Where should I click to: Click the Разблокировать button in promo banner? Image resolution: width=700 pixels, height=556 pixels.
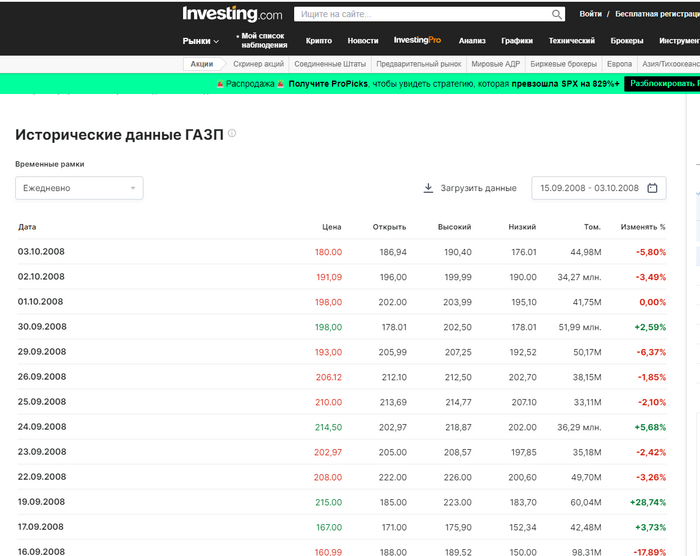tap(661, 84)
